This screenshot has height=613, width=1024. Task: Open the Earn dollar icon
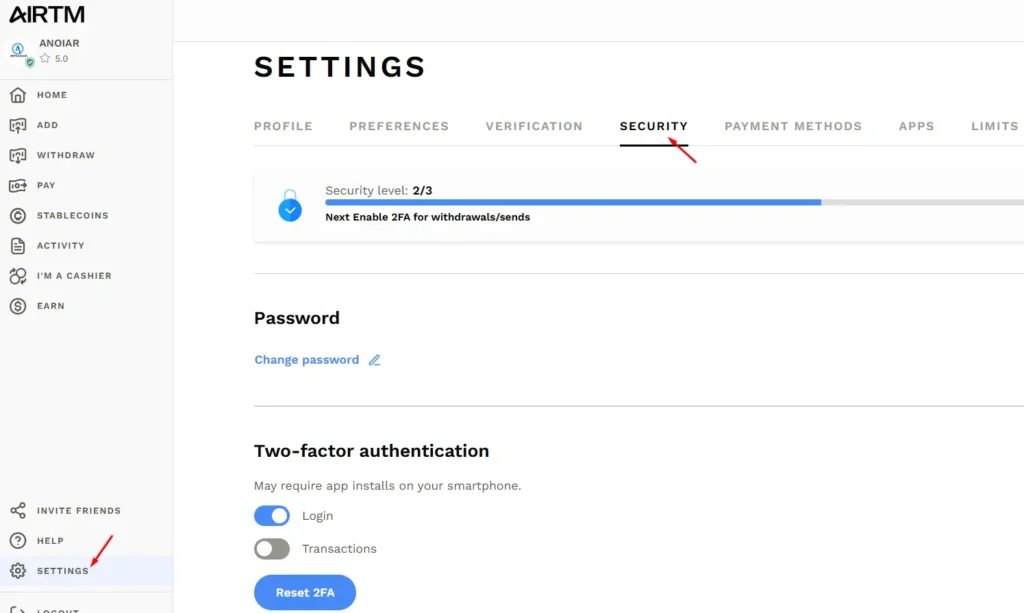pyautogui.click(x=17, y=306)
